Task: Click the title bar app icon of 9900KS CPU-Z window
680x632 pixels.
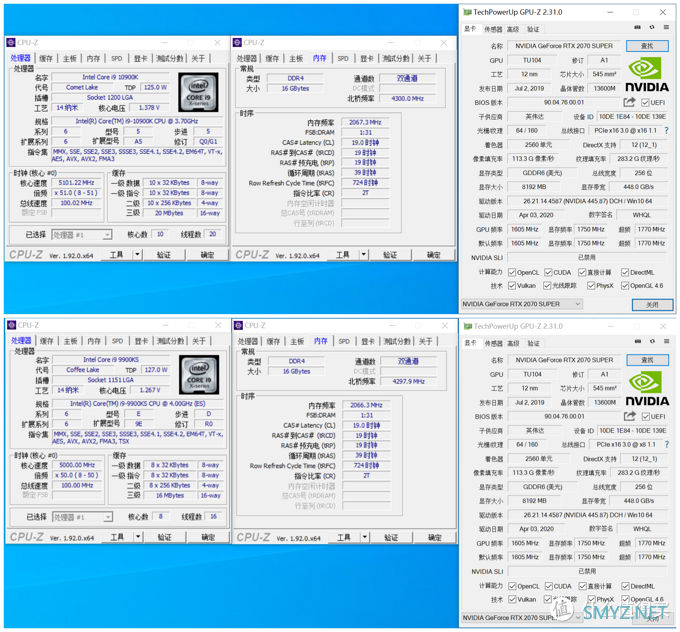Action: coord(12,325)
